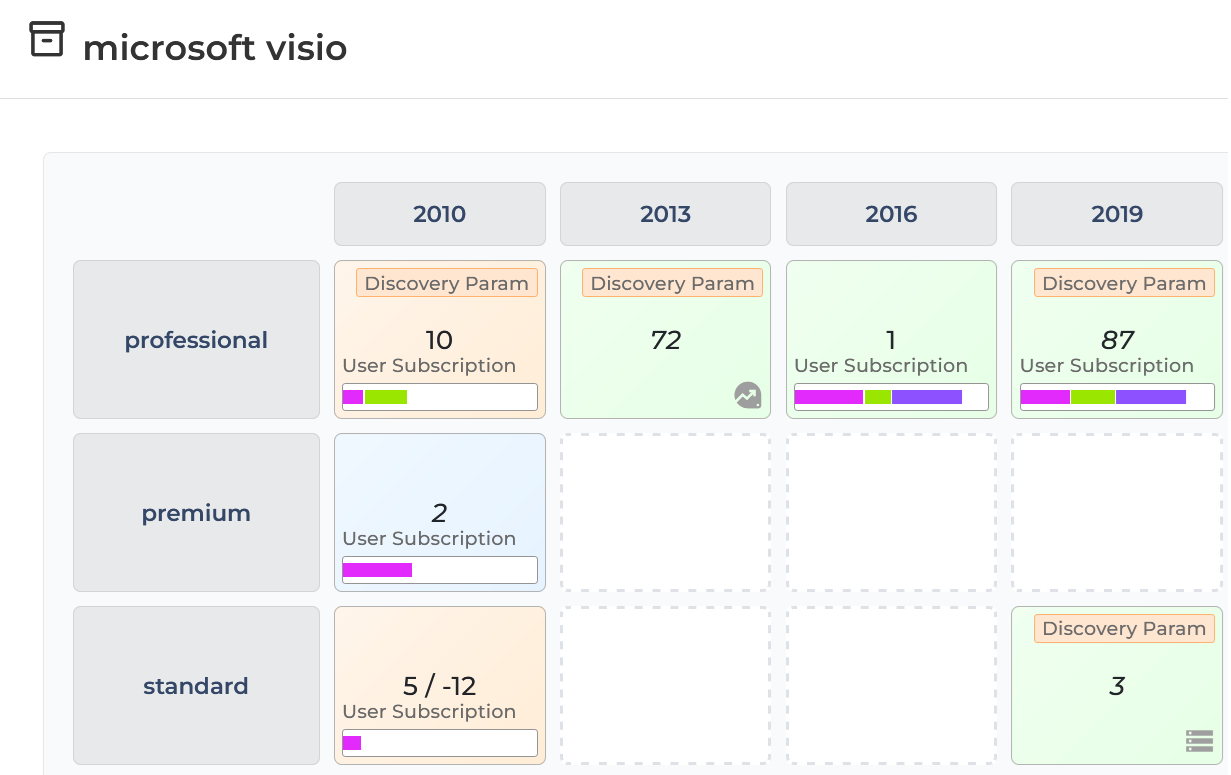Click the empty 2016 standard placeholder cell
The width and height of the screenshot is (1231, 775).
tap(891, 685)
